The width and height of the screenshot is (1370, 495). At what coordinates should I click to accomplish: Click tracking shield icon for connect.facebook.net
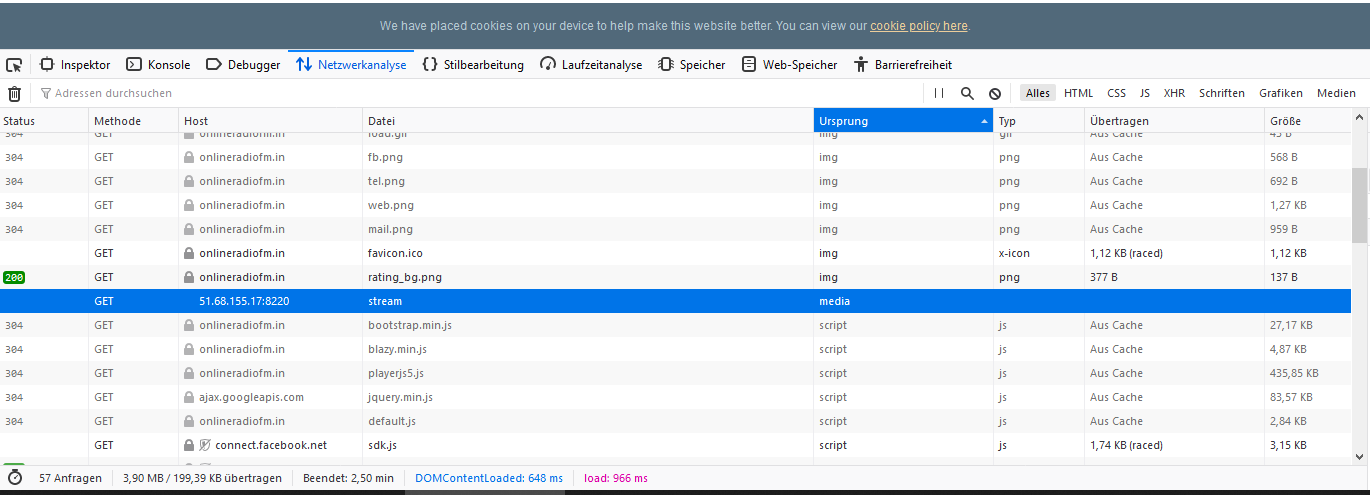[x=204, y=445]
